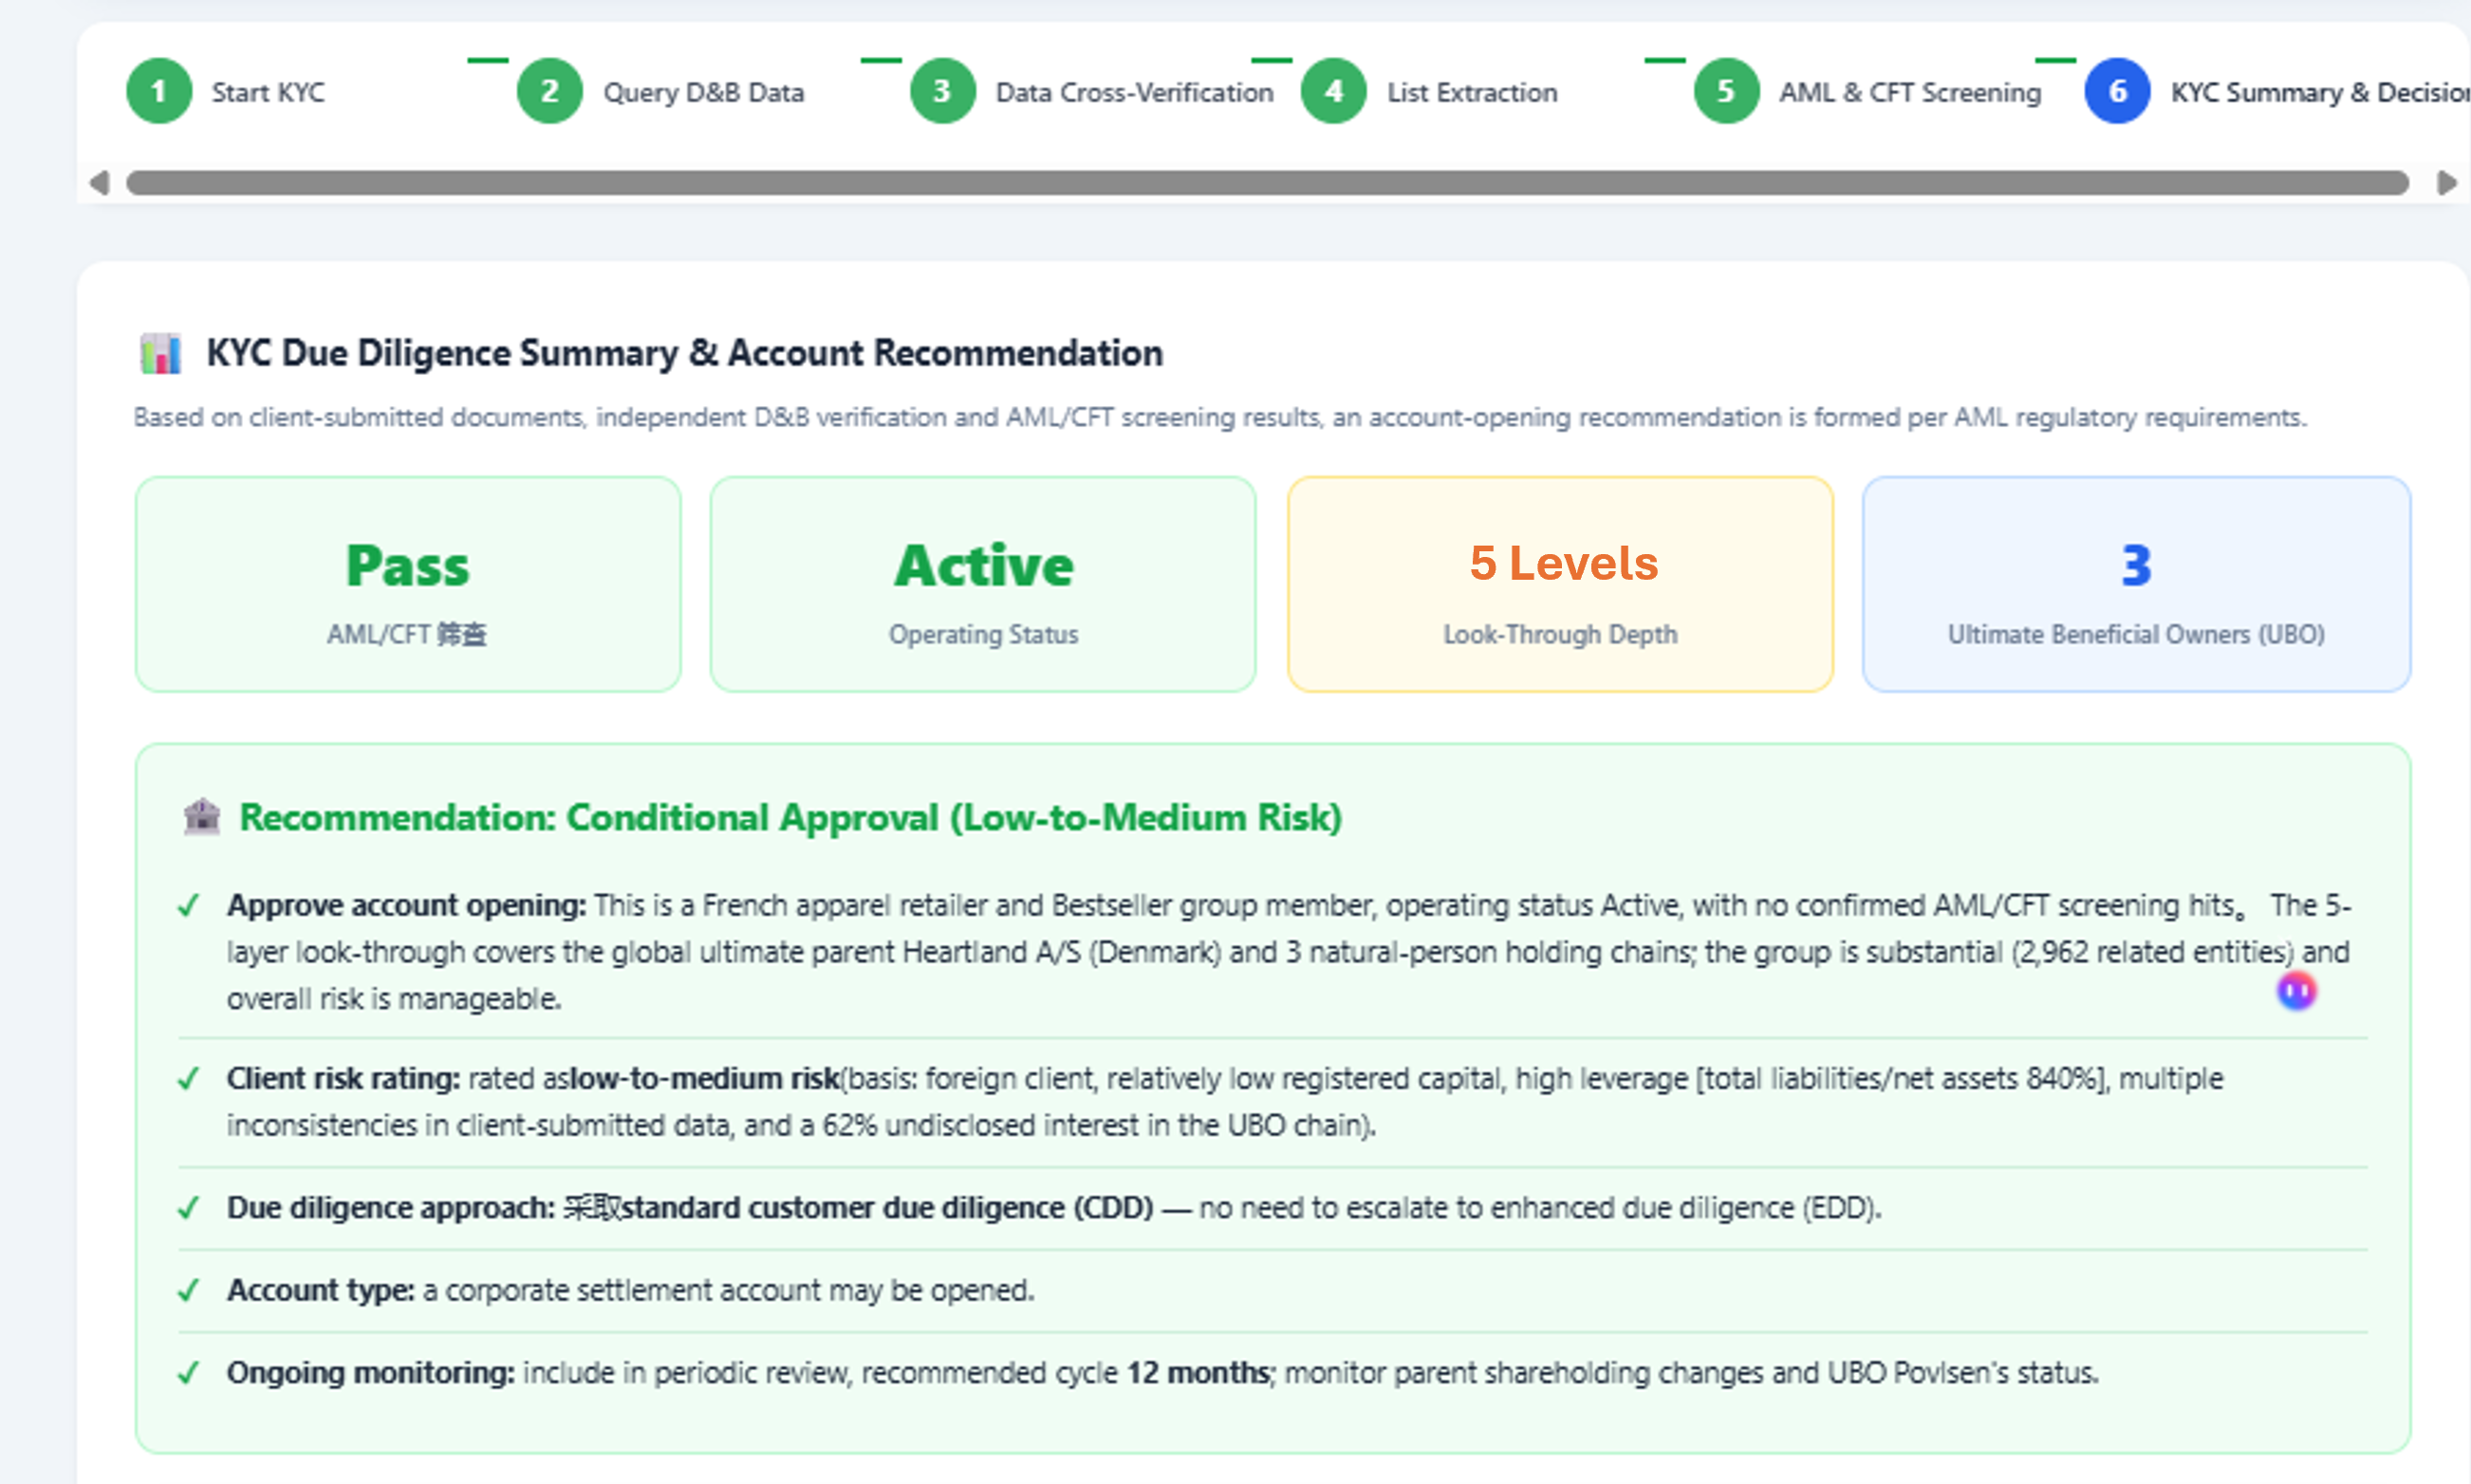
Task: Click the KYC Due Diligence Summary title
Action: click(684, 353)
